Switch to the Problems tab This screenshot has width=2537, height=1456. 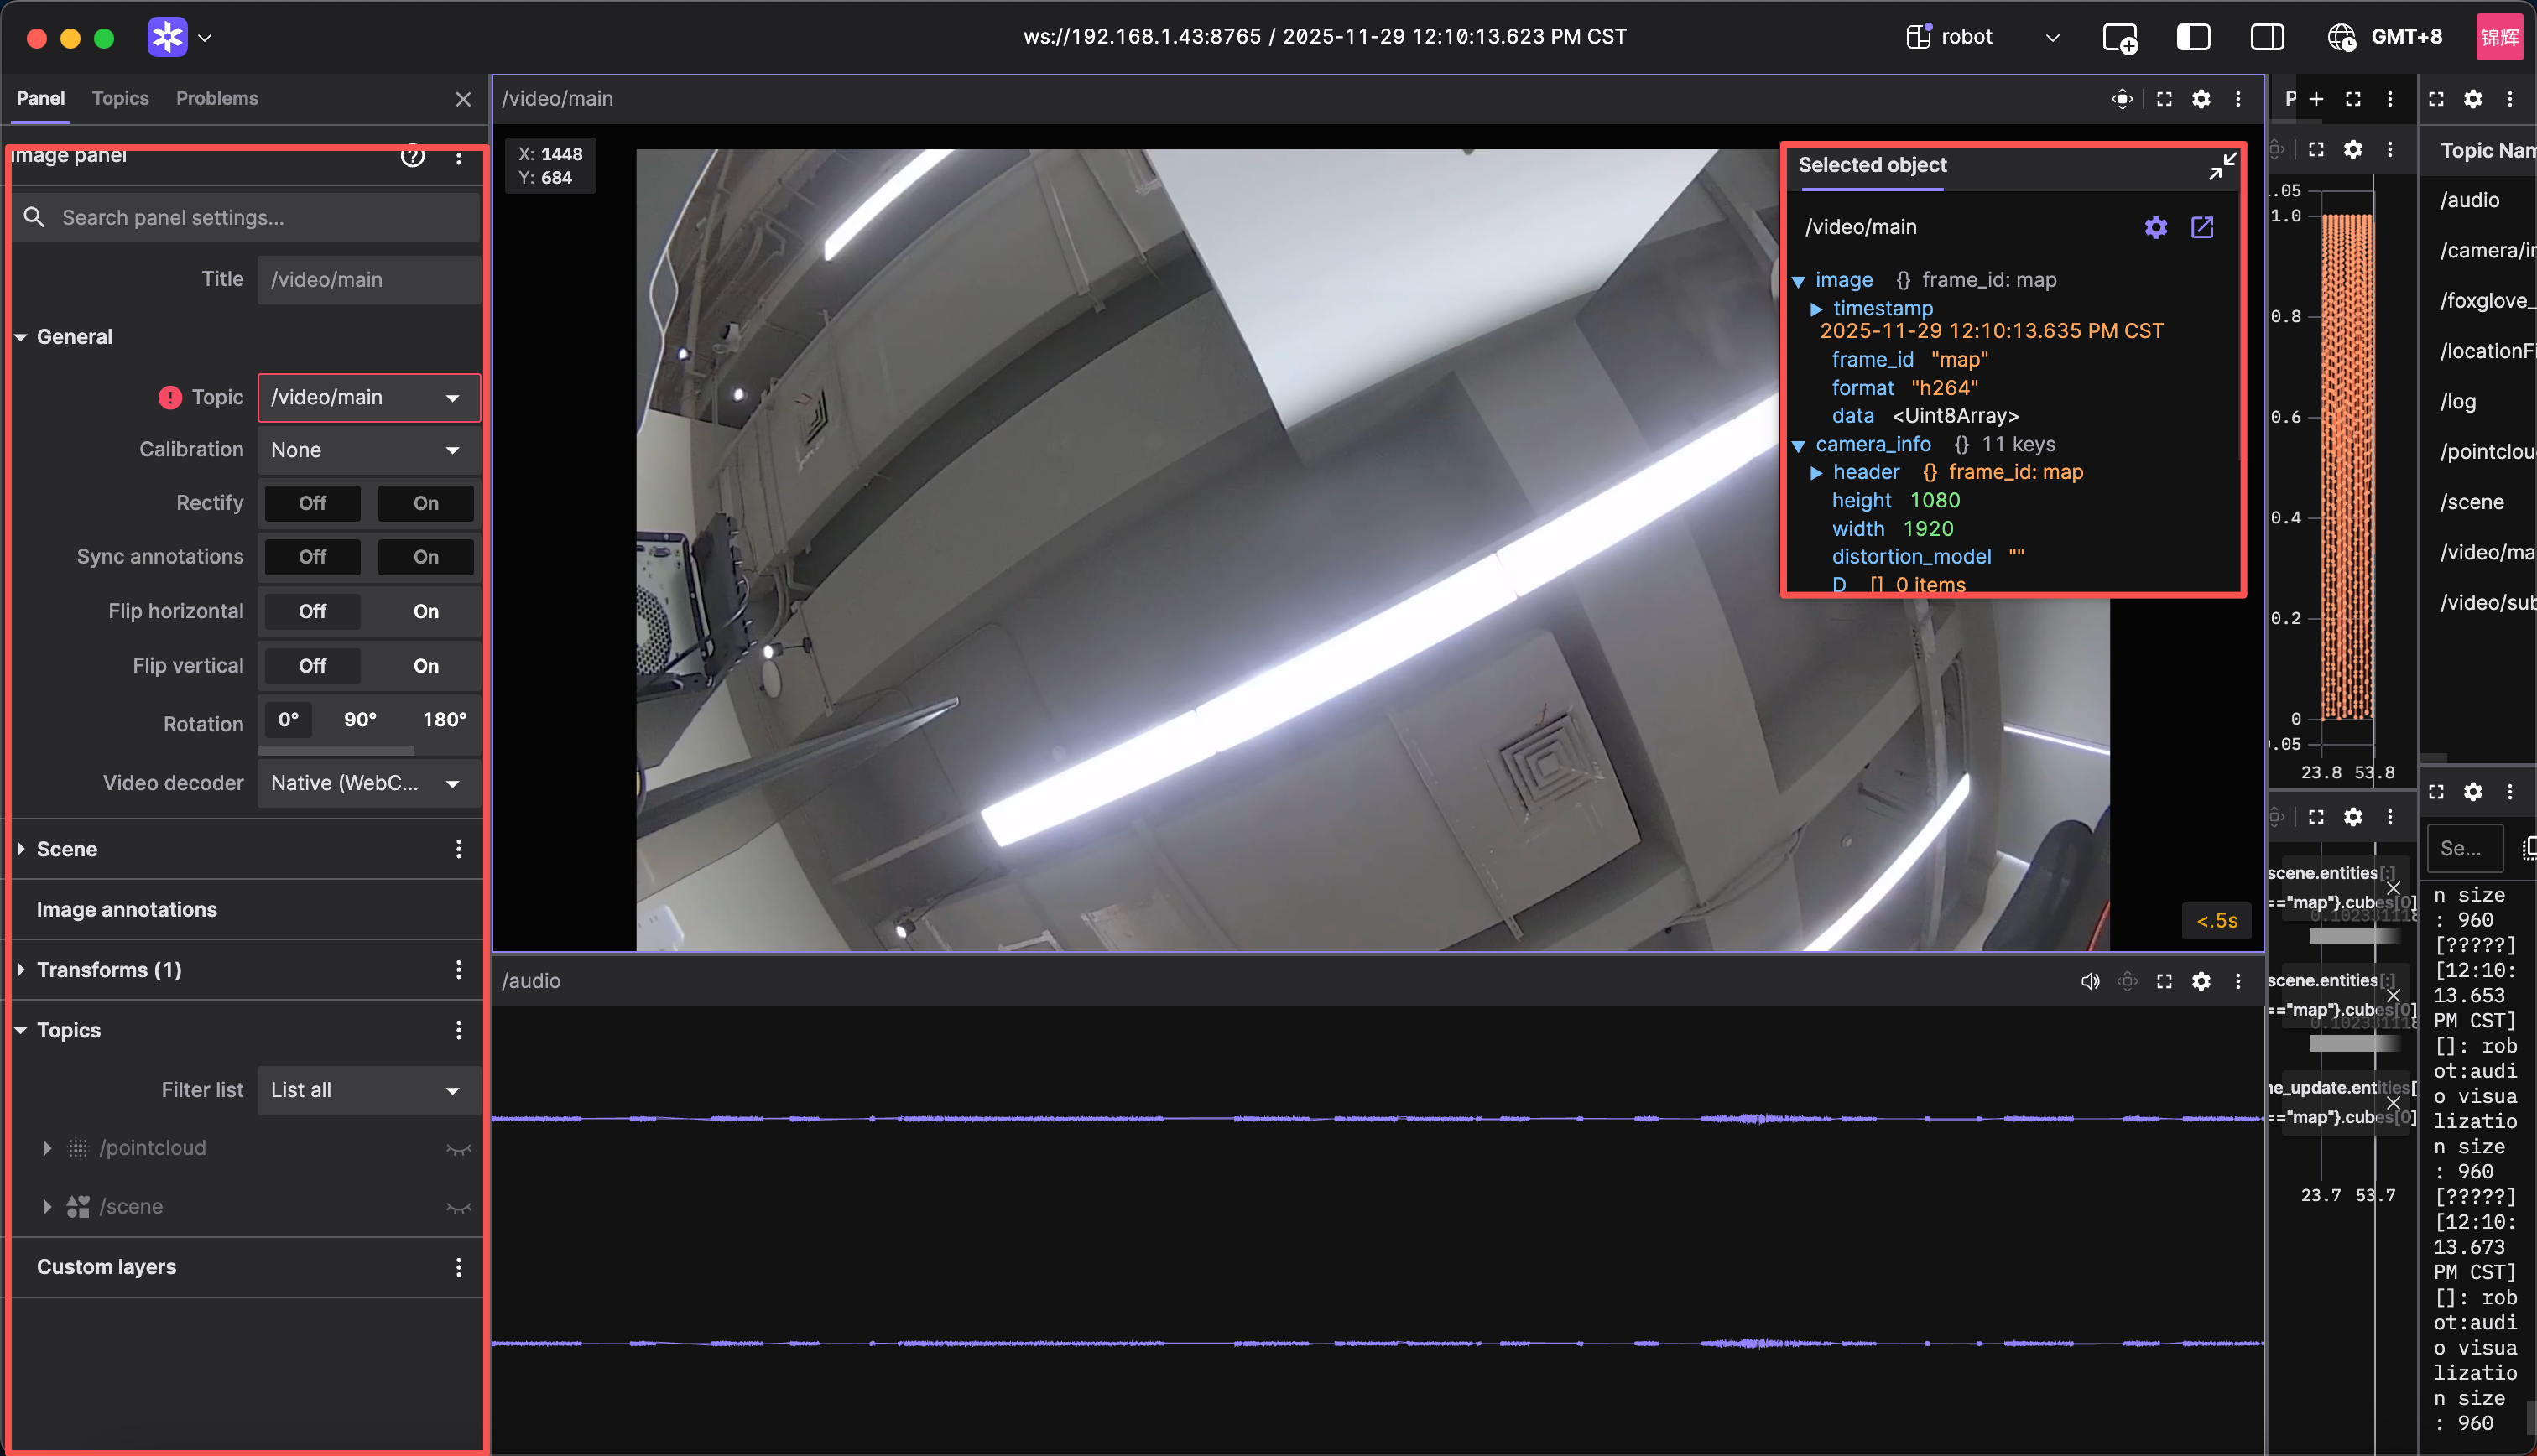tap(217, 98)
